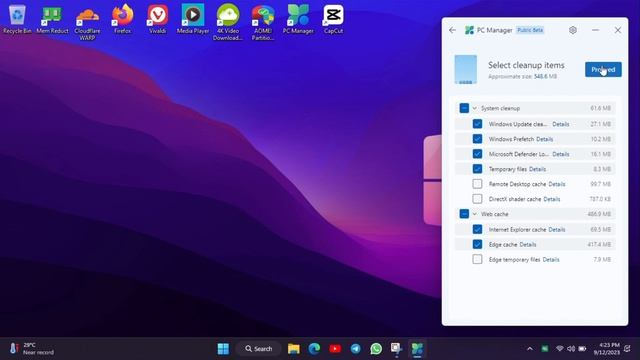Open YouTube from the taskbar
Image resolution: width=640 pixels, height=360 pixels.
[x=335, y=349]
